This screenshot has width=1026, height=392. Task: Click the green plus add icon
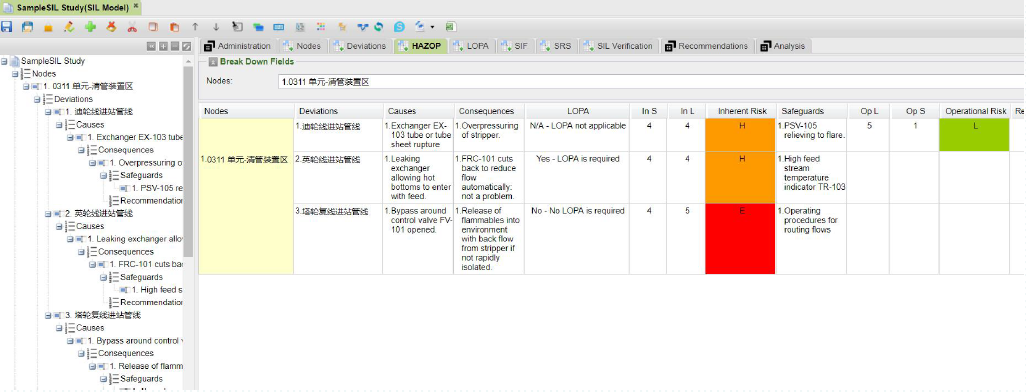click(90, 27)
